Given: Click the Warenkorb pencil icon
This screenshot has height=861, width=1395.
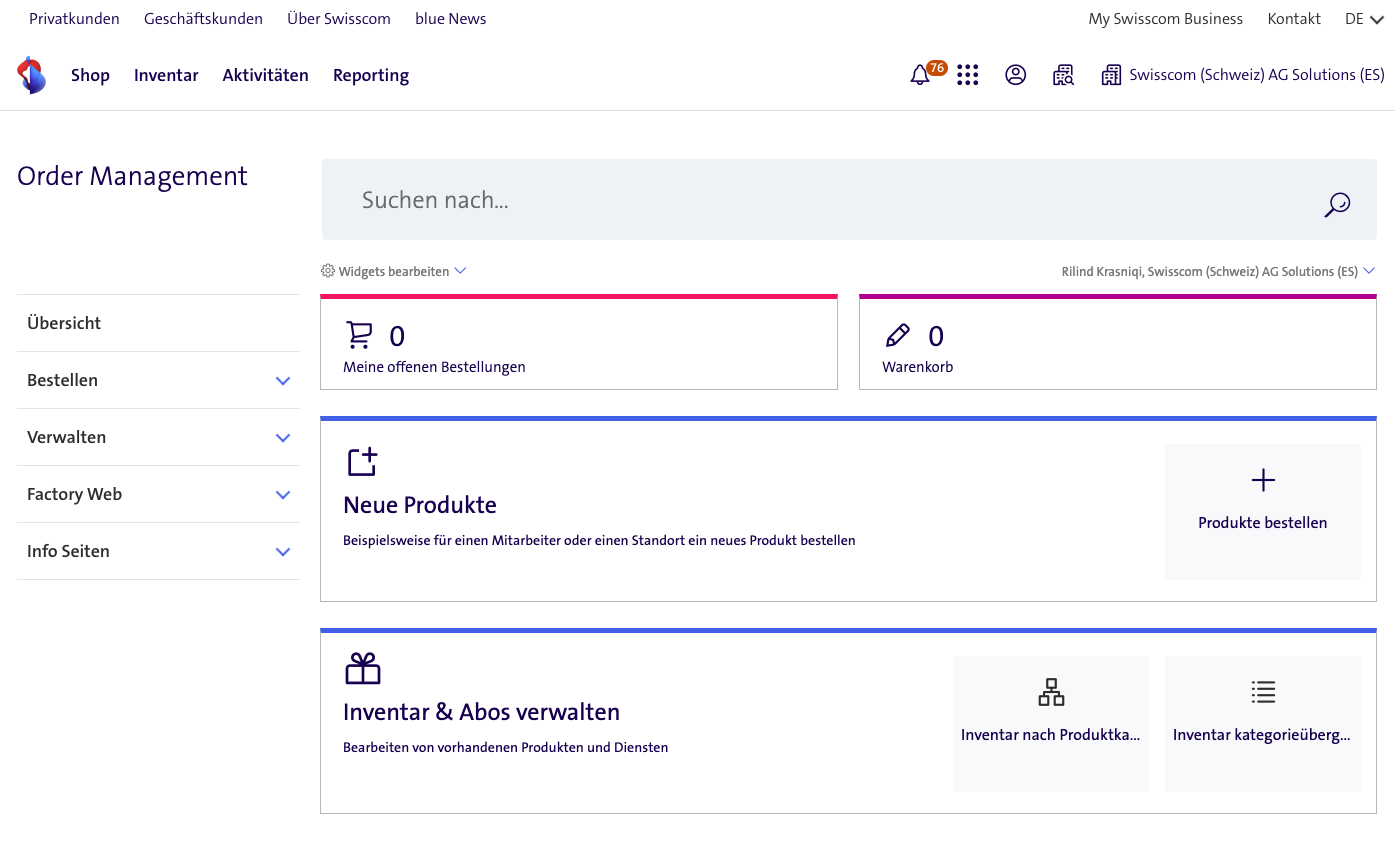Looking at the screenshot, I should click(898, 335).
